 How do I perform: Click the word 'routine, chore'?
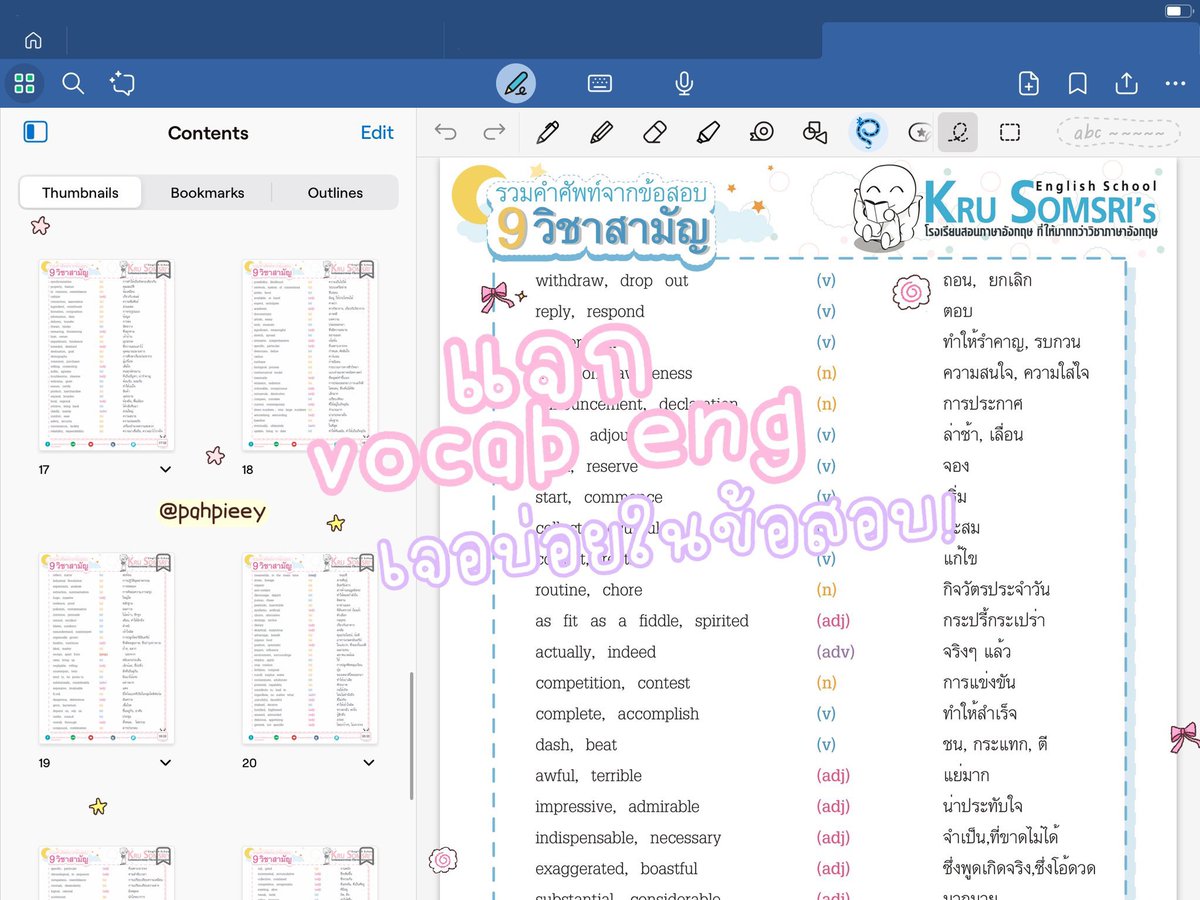[x=589, y=590]
